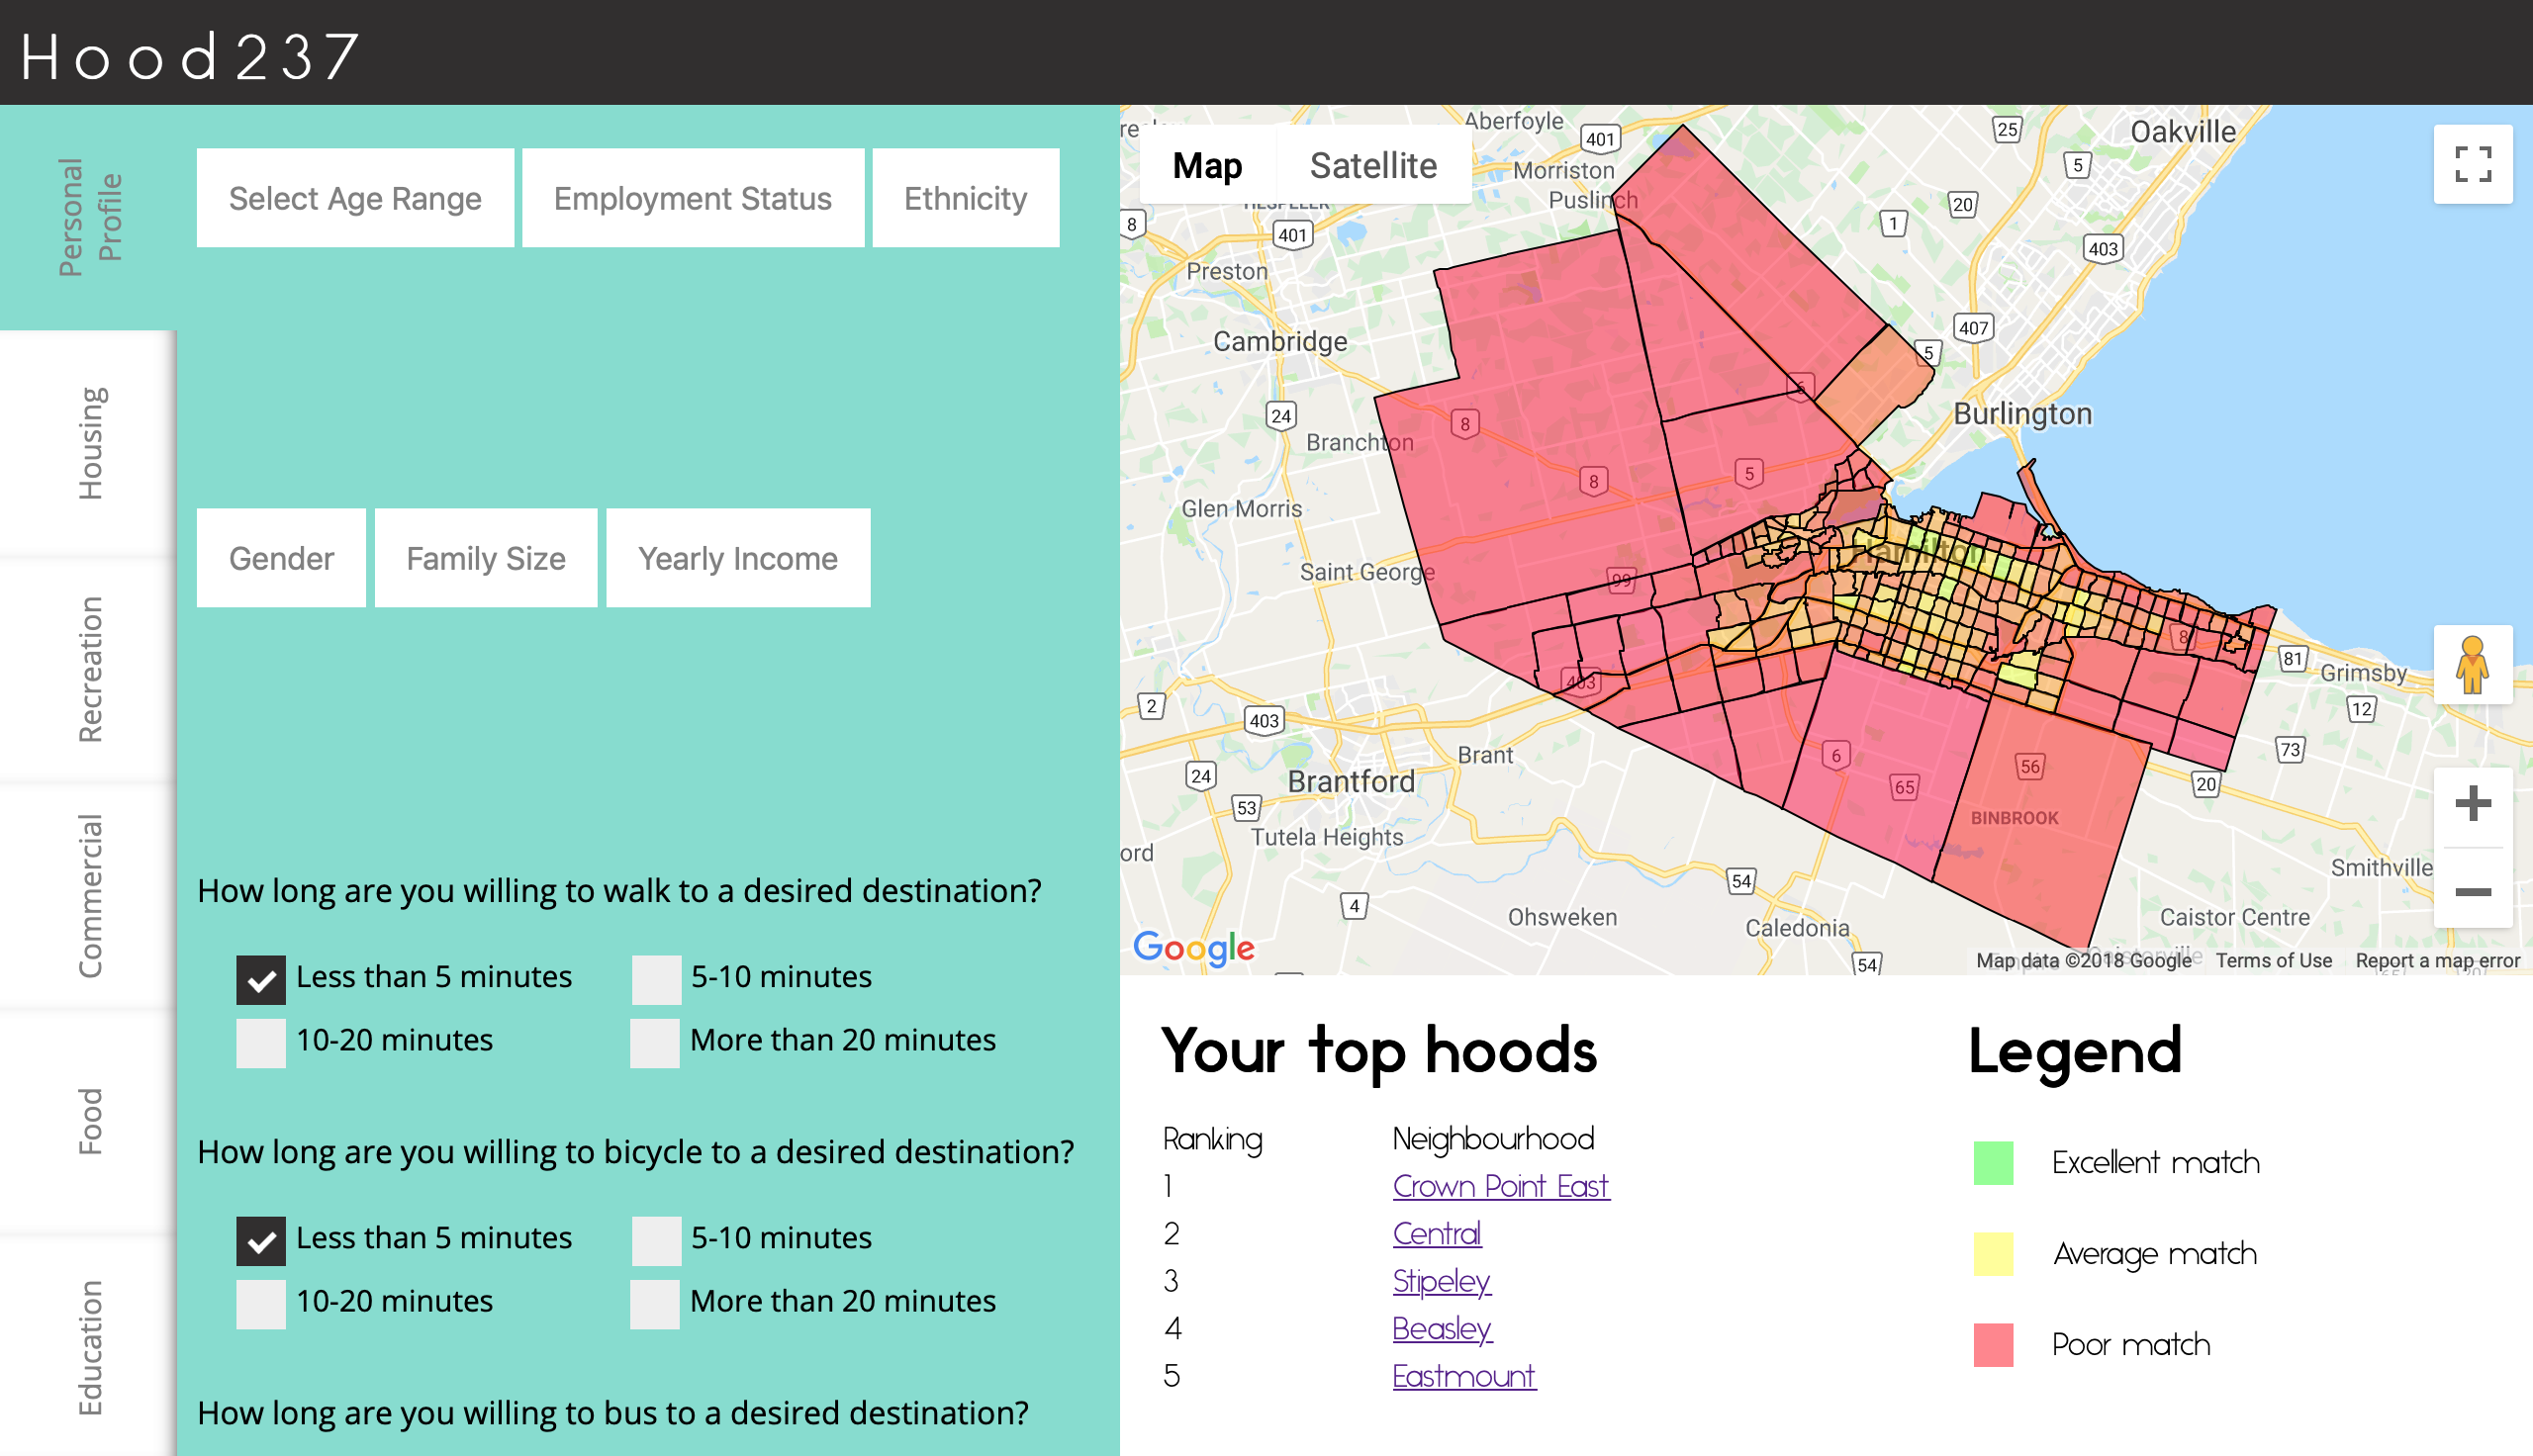Open the Yearly Income dropdown
Screen dimensions: 2533x1456
[x=738, y=558]
